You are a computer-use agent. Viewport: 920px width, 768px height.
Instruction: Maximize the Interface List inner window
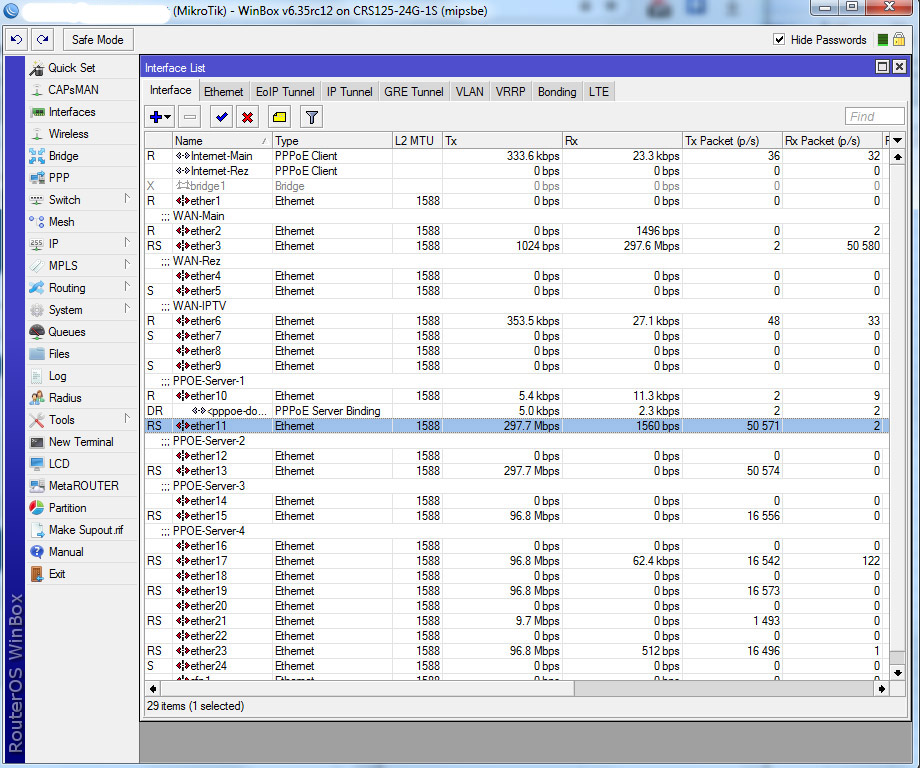click(x=882, y=66)
